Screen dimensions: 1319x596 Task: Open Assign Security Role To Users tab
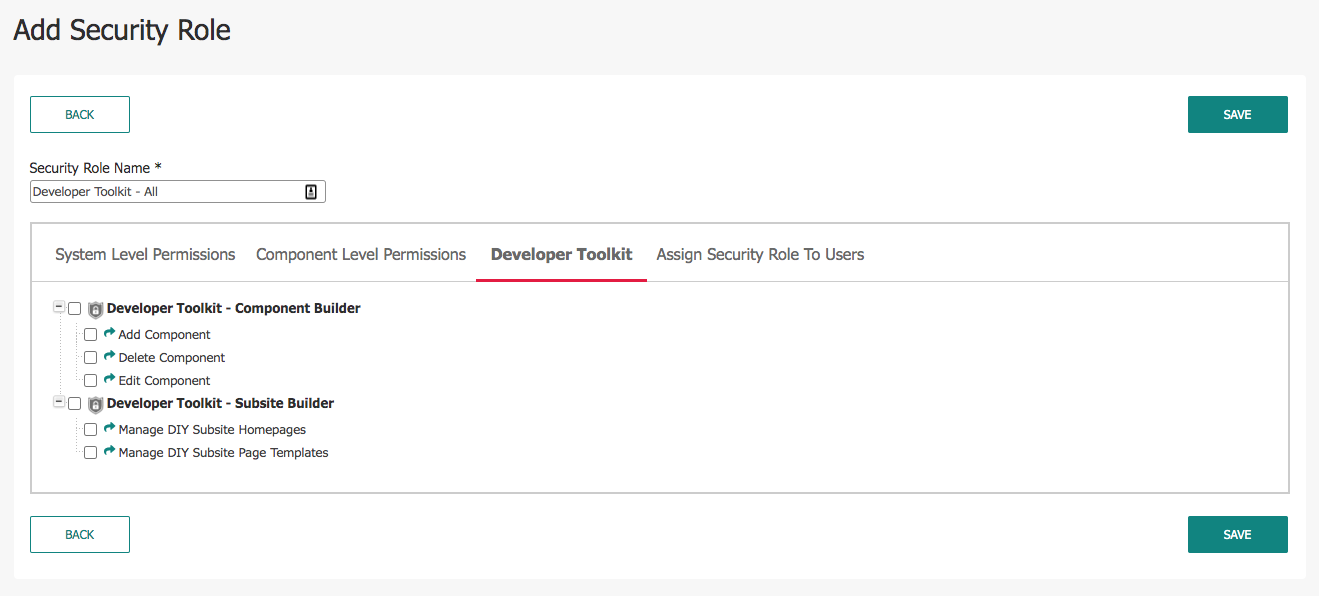point(760,255)
